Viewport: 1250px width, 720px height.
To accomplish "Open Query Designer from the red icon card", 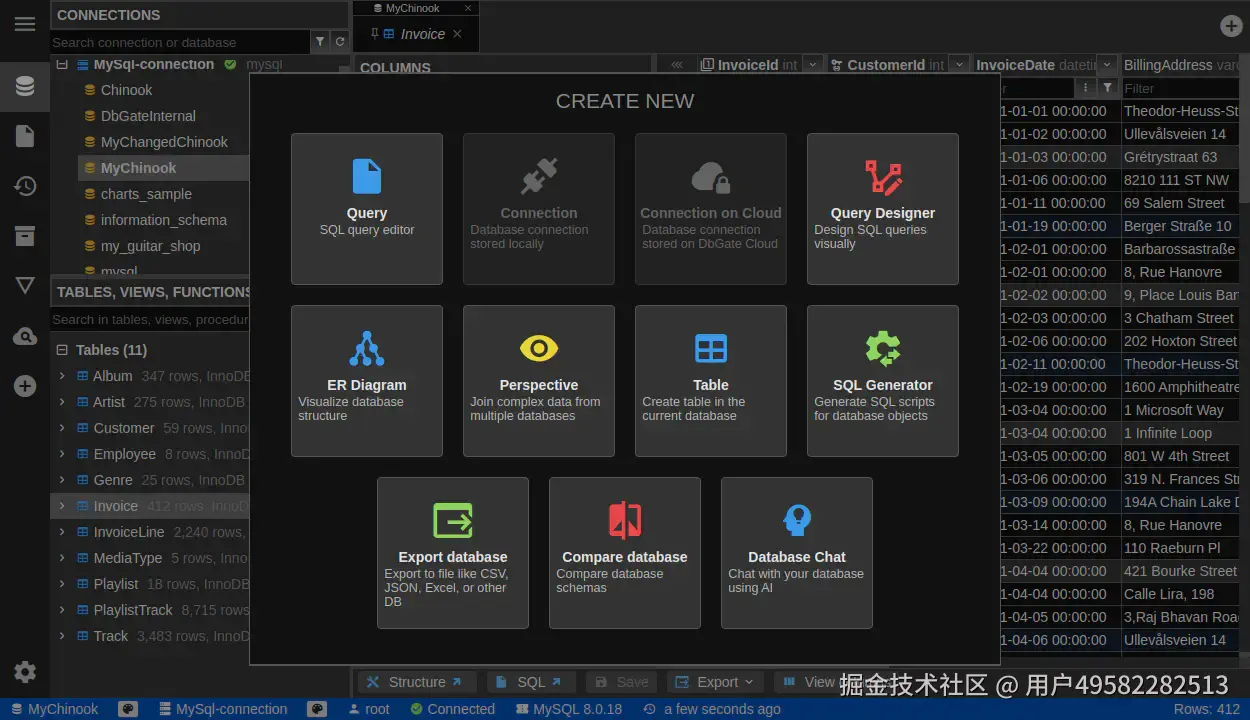I will pos(883,209).
